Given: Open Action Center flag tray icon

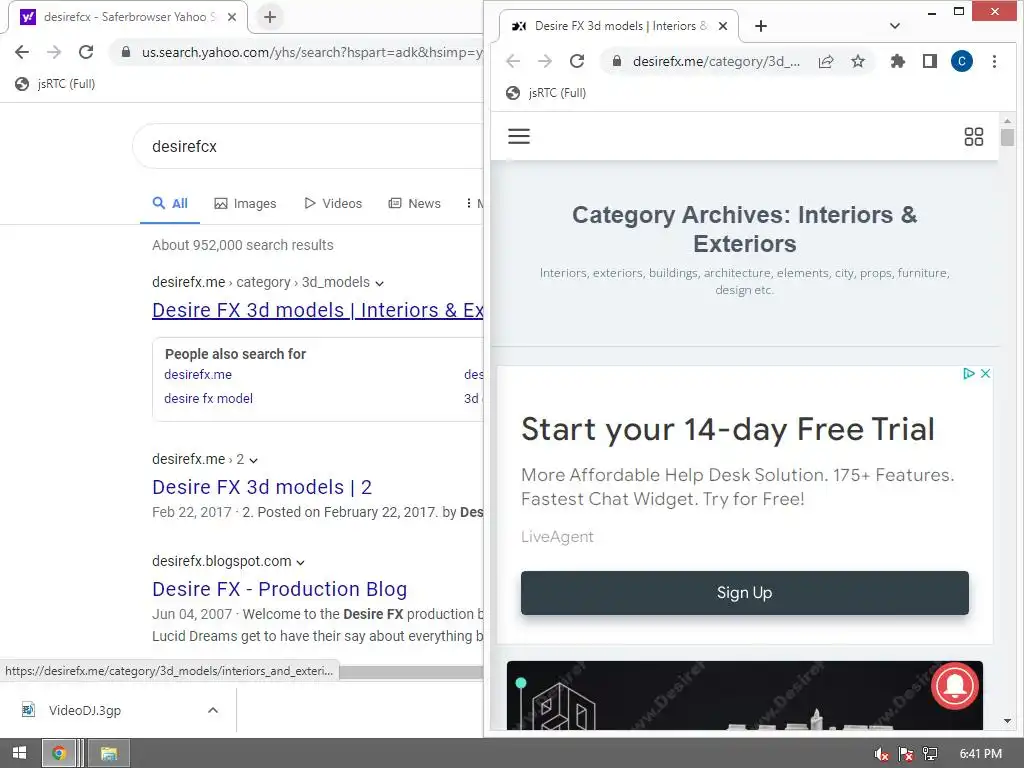Looking at the screenshot, I should tap(906, 754).
